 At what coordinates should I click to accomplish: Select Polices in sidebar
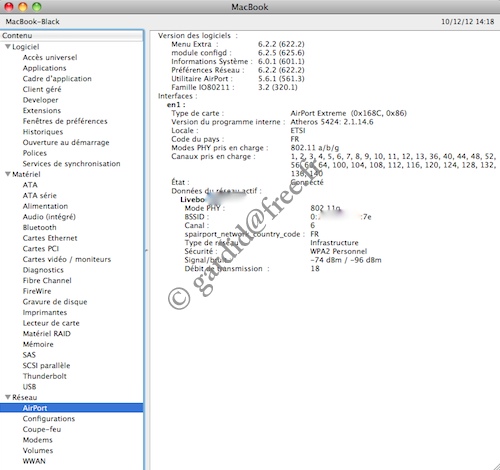click(35, 153)
